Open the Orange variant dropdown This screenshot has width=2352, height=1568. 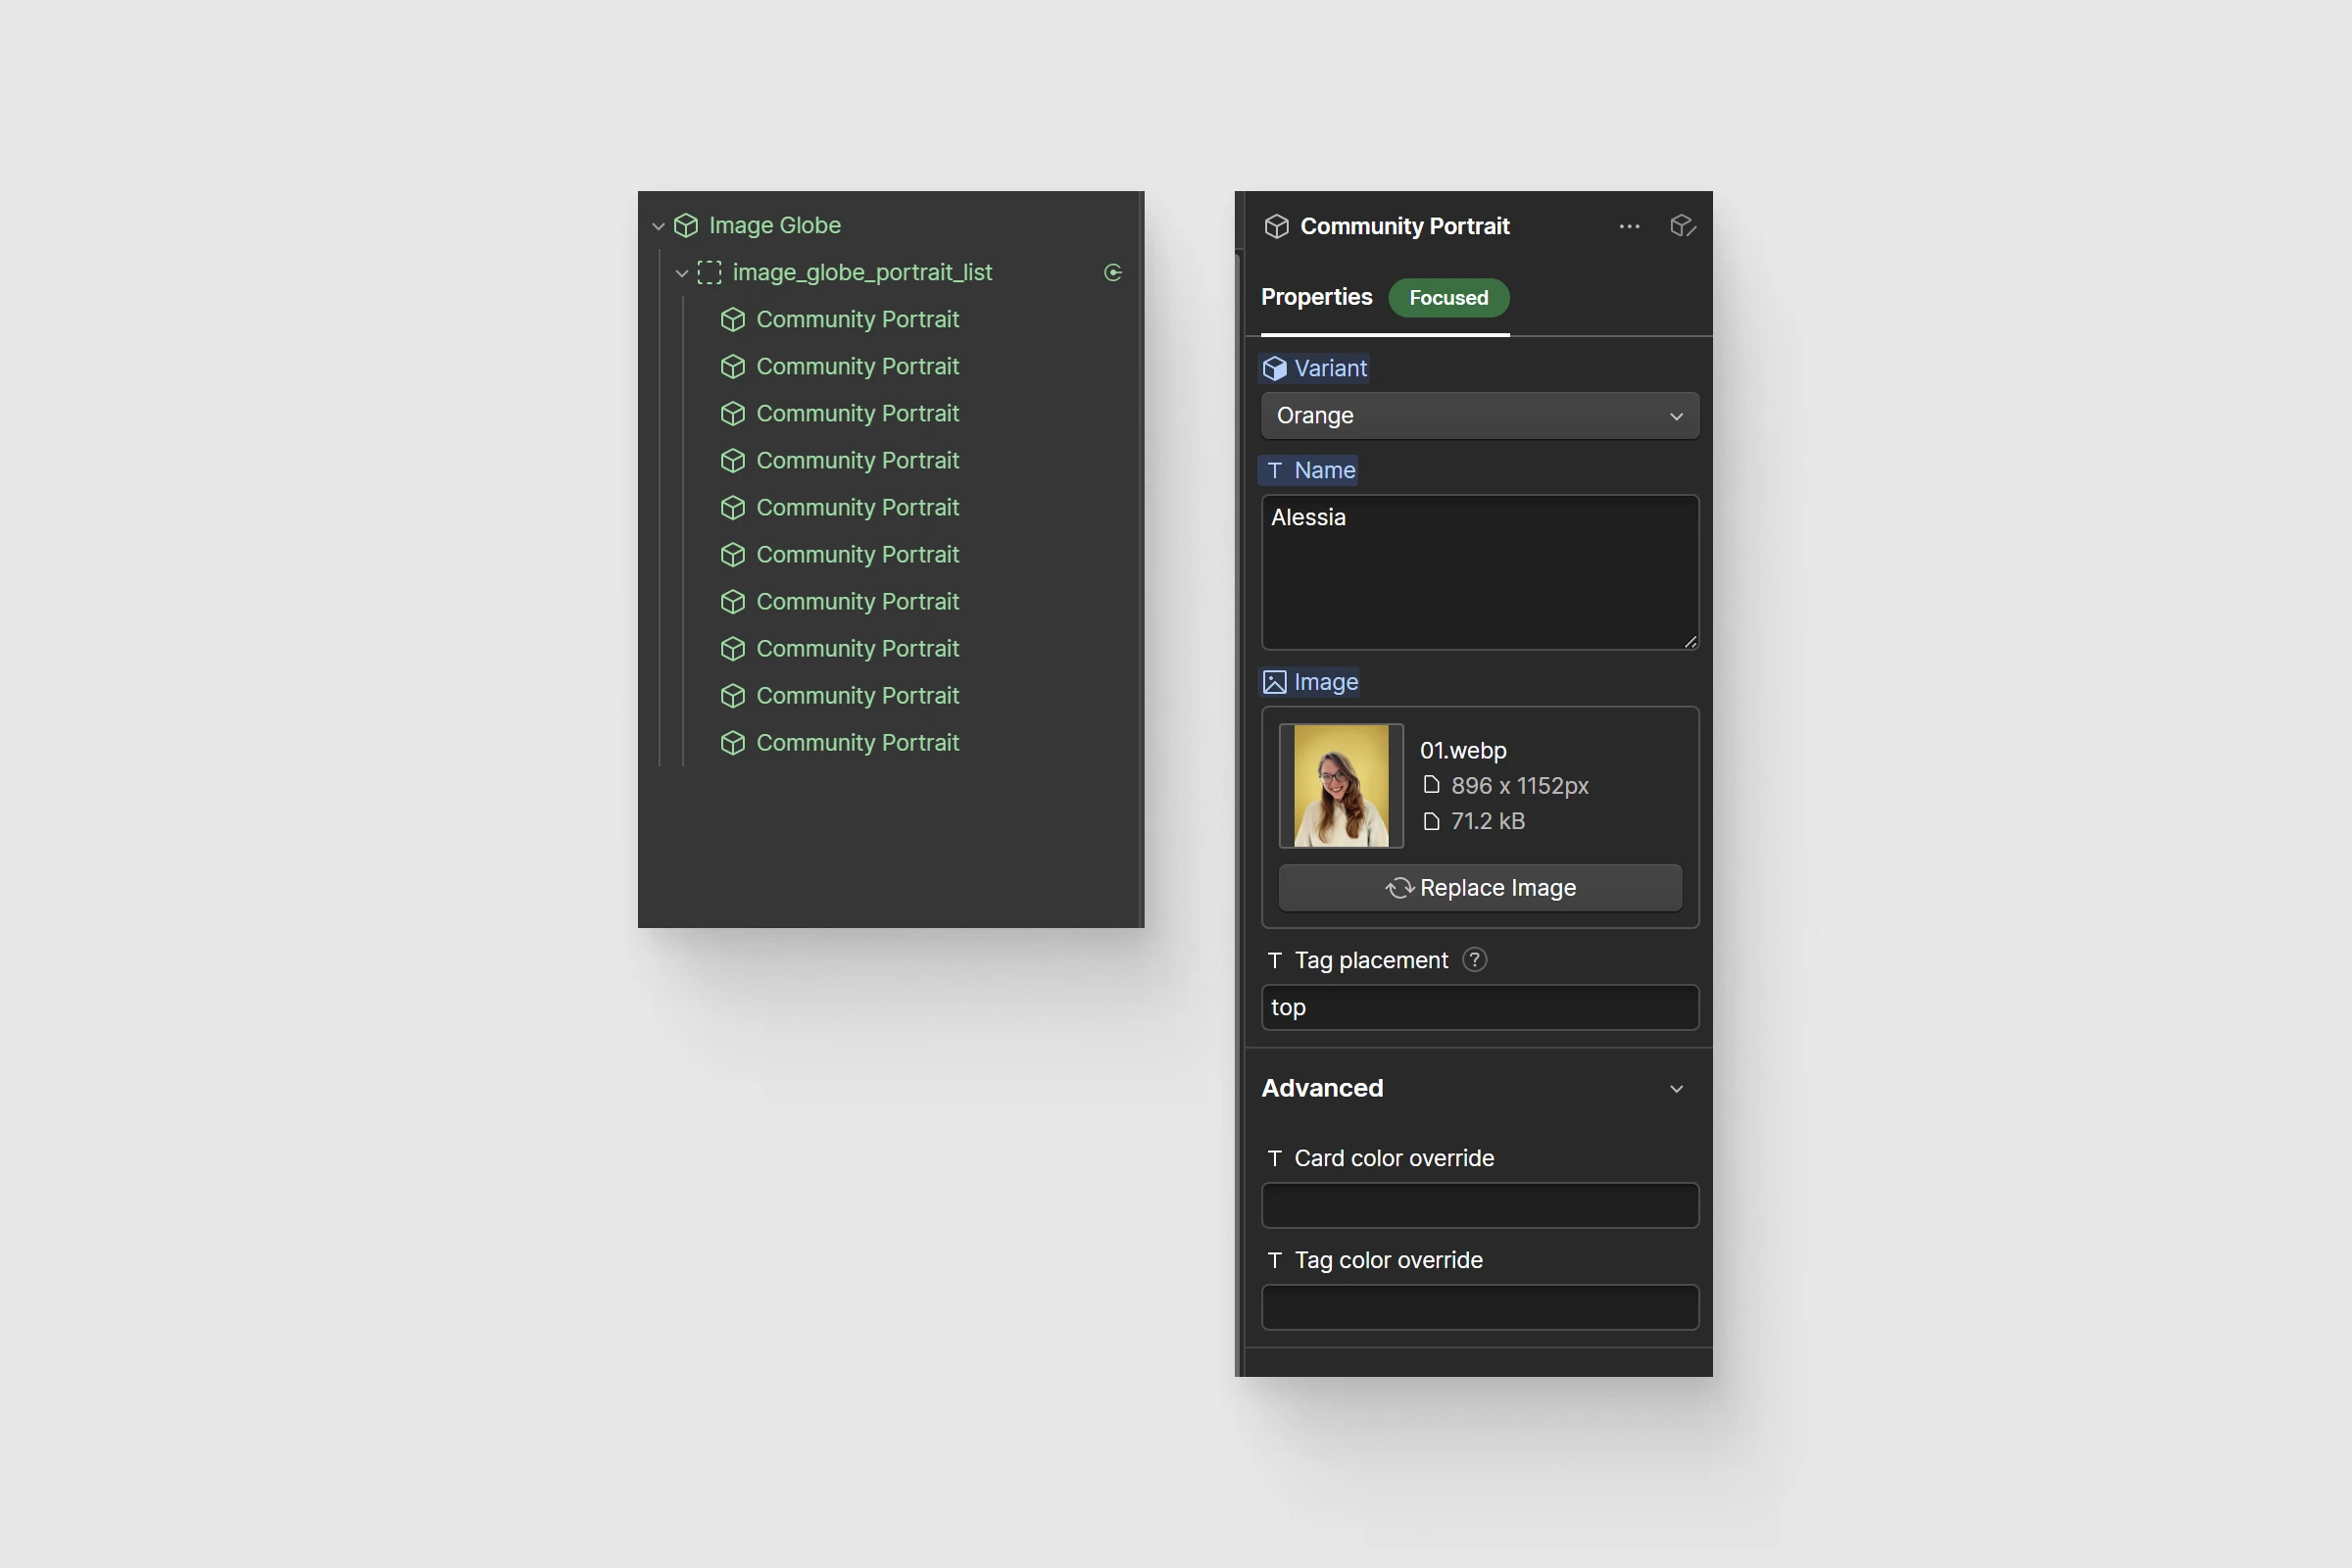[x=1479, y=415]
